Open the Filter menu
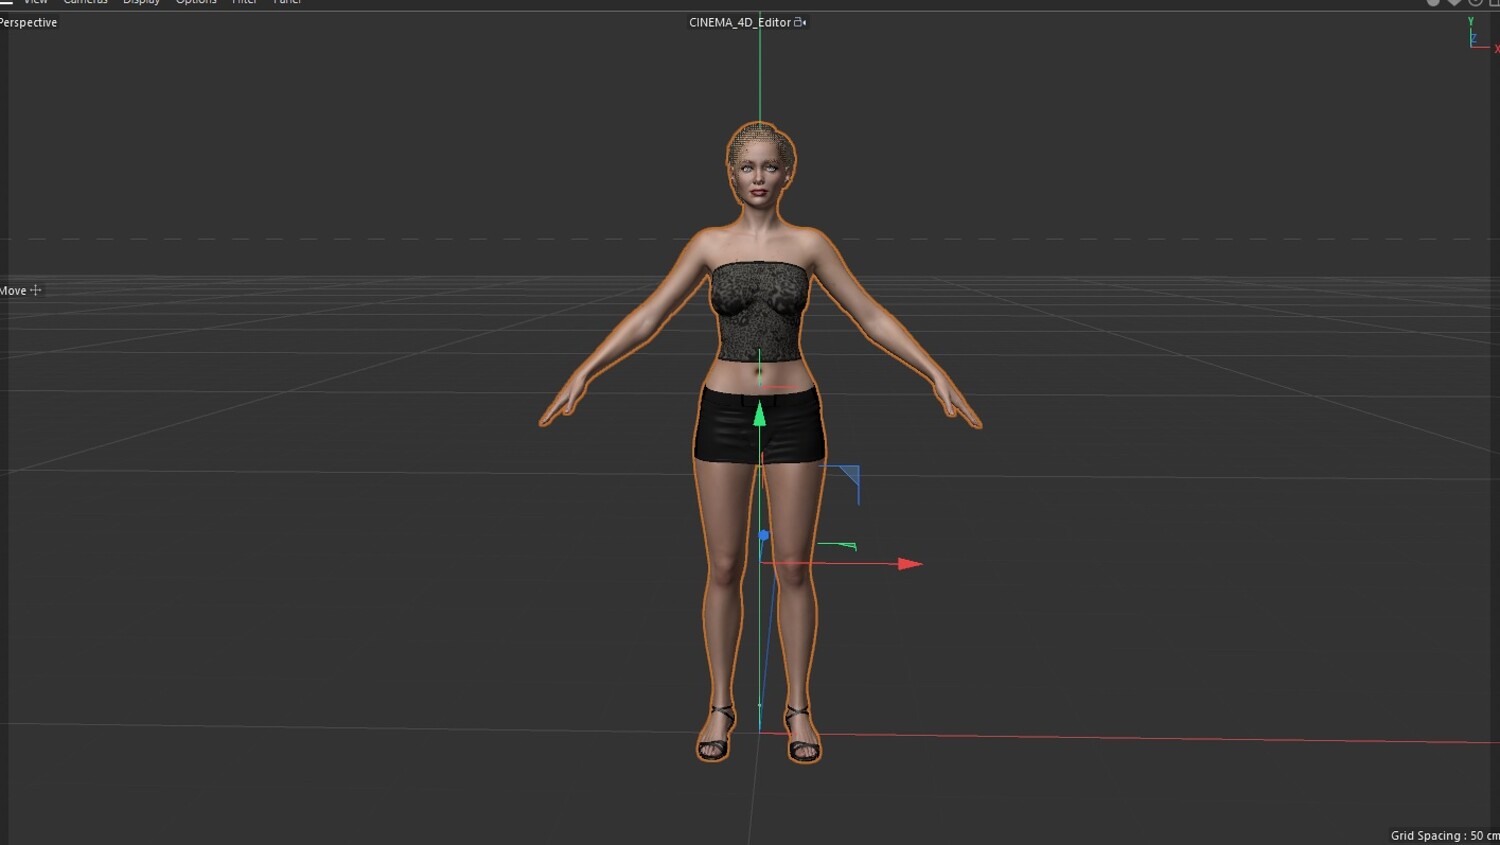1500x845 pixels. click(x=245, y=3)
